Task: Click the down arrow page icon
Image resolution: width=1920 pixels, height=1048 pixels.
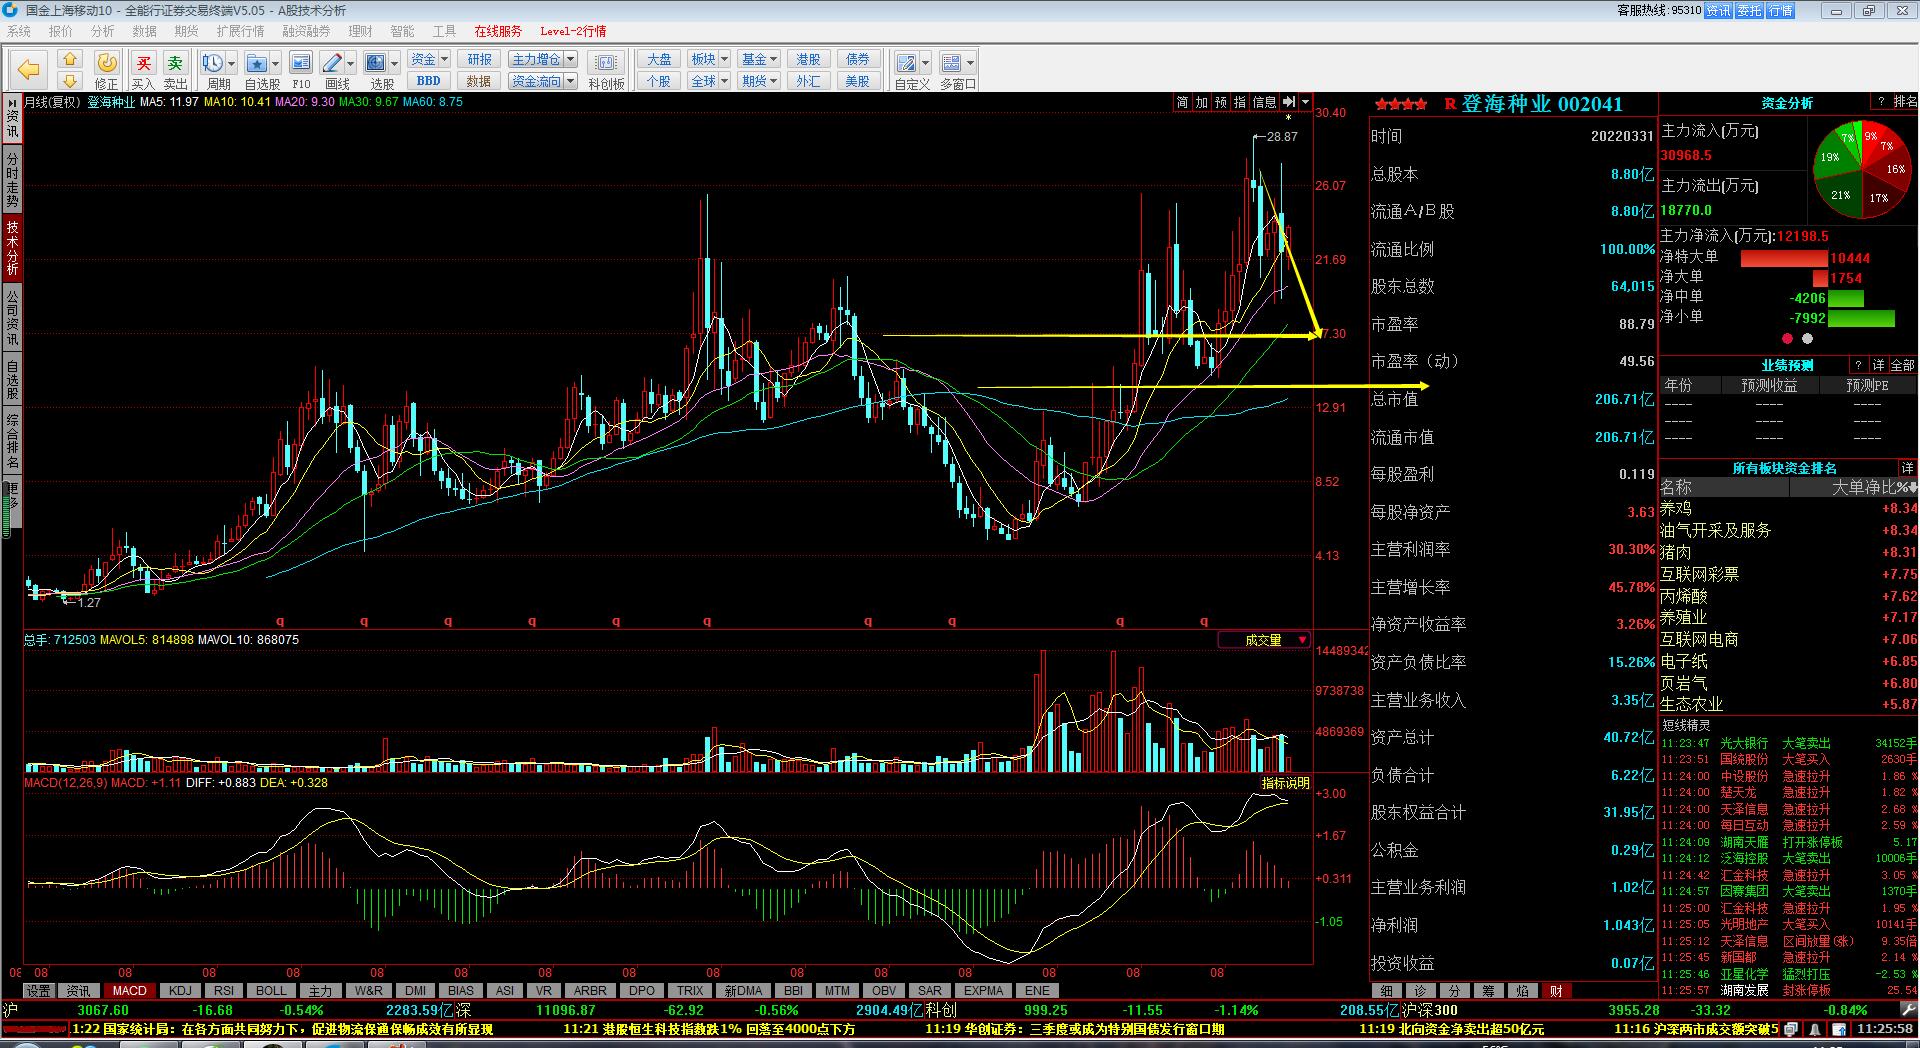Action: coord(69,80)
